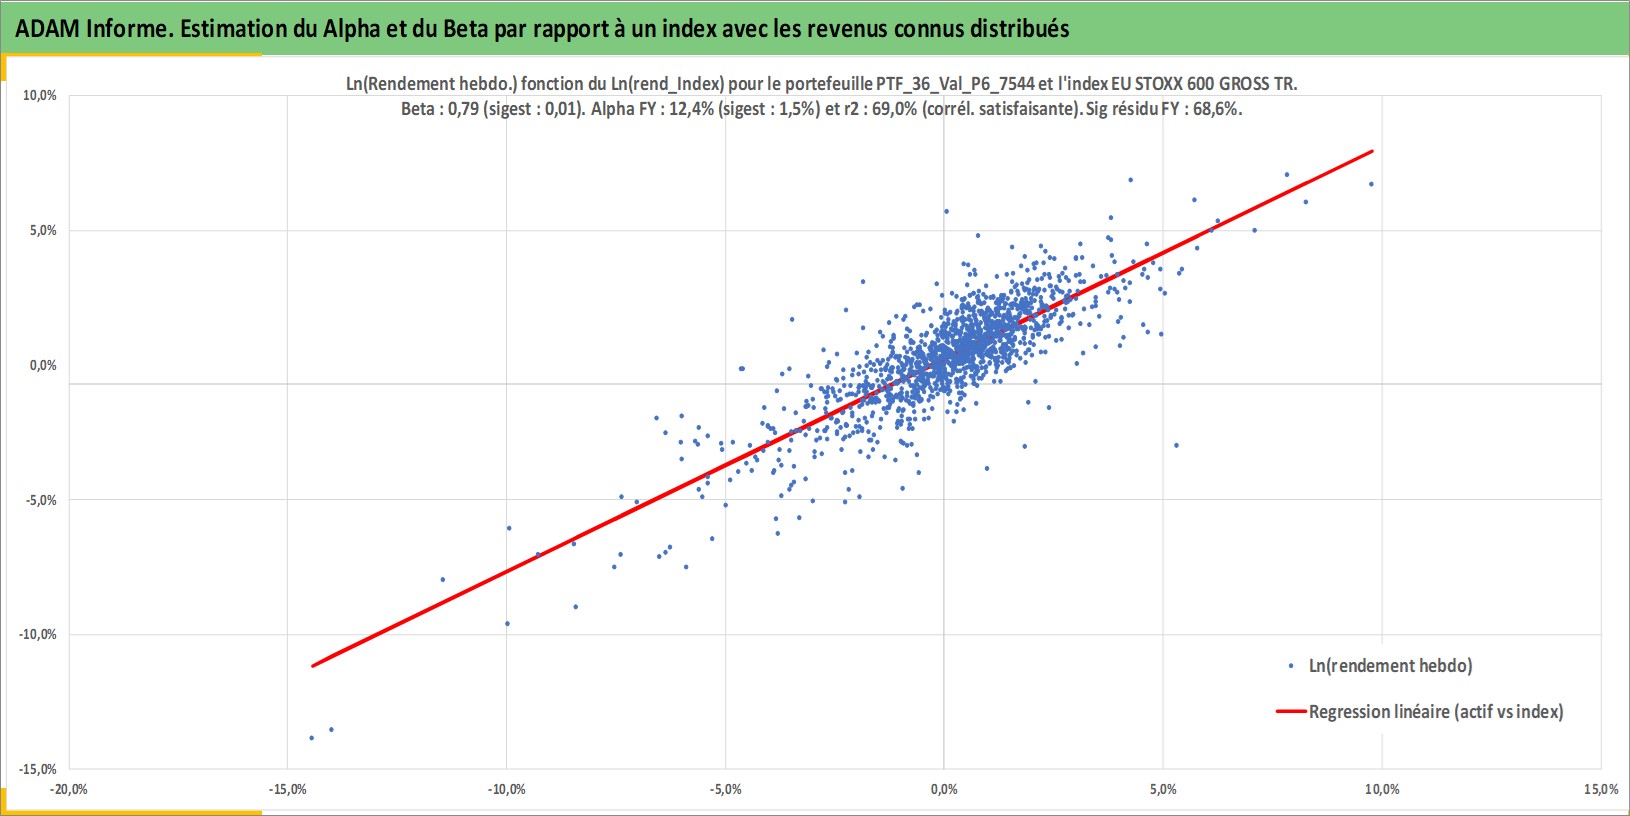The width and height of the screenshot is (1630, 816).
Task: Click the red regression line in the chart
Action: 842,408
